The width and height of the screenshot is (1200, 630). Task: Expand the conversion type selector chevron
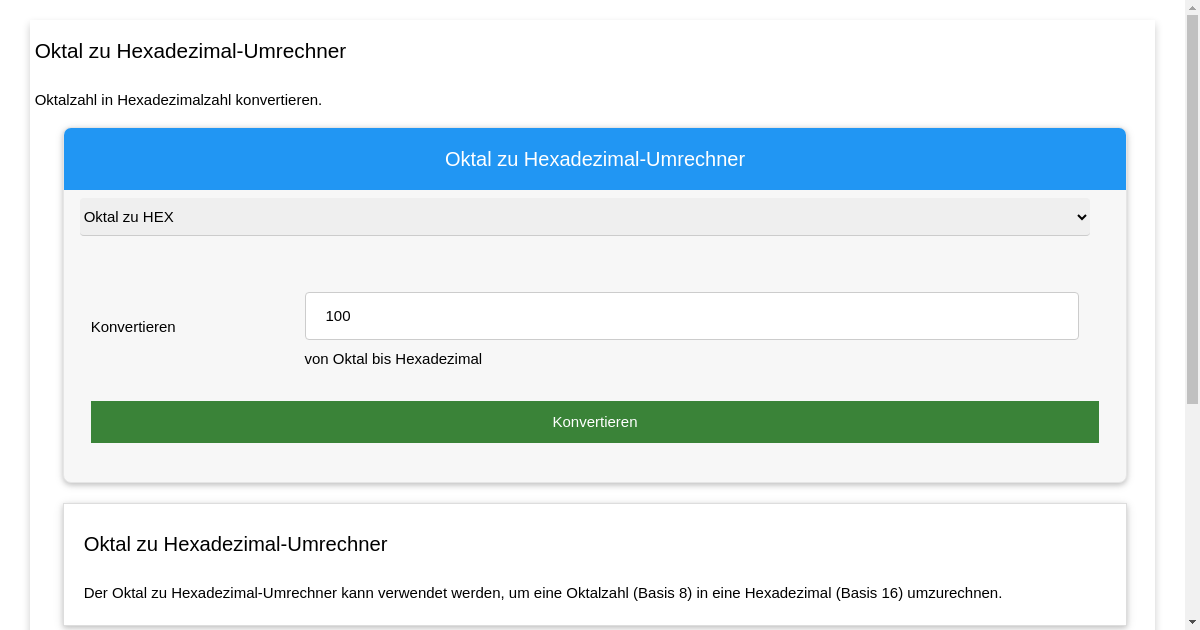(x=1081, y=217)
